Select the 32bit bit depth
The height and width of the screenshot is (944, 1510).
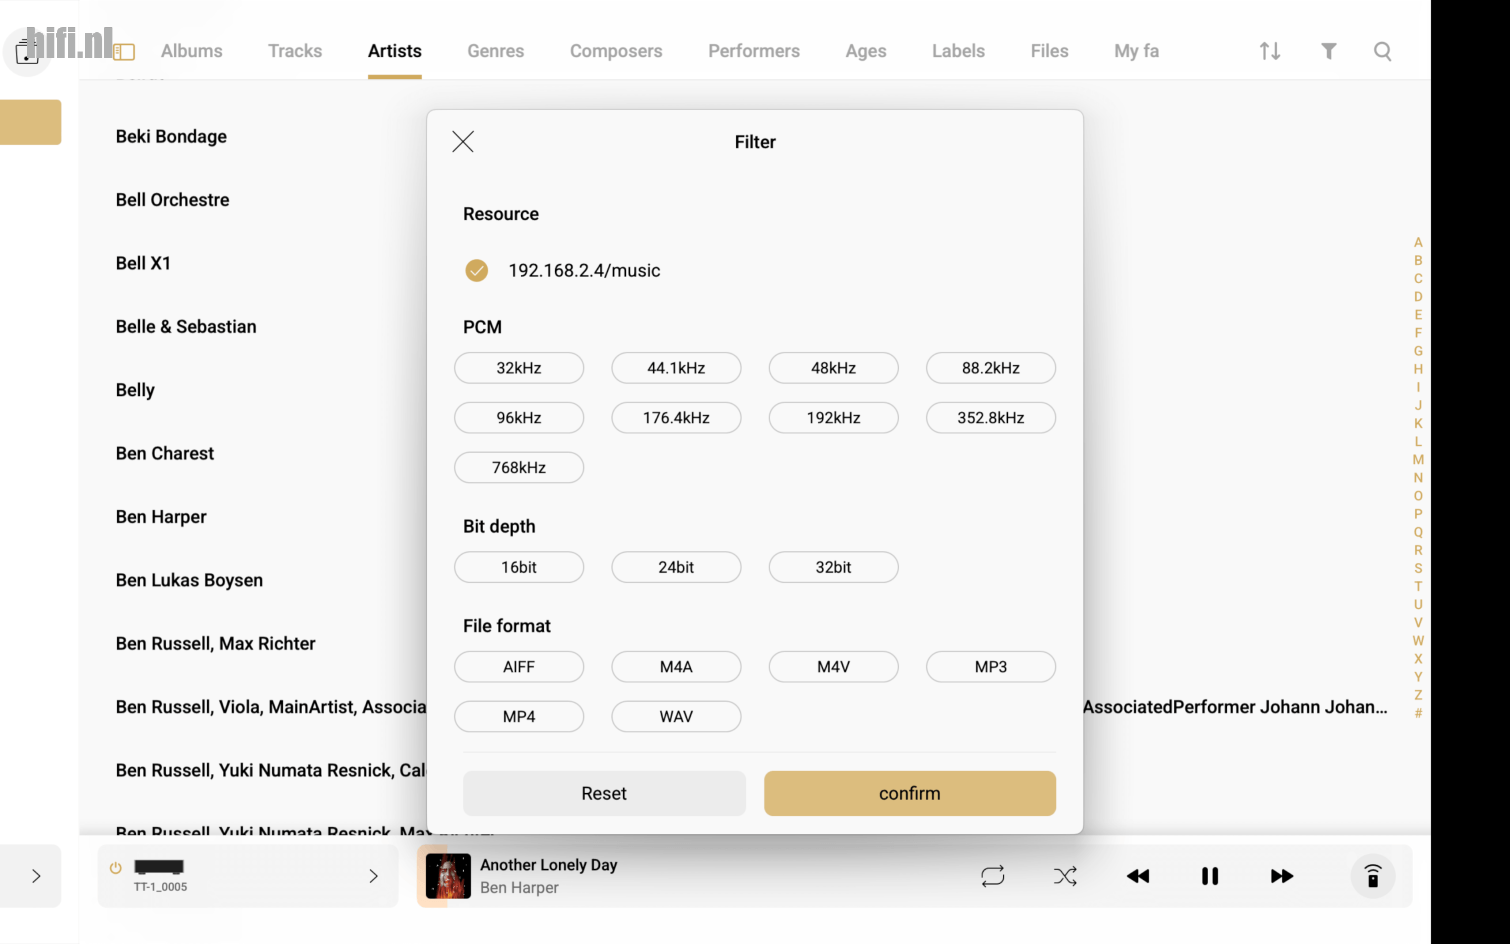click(833, 567)
